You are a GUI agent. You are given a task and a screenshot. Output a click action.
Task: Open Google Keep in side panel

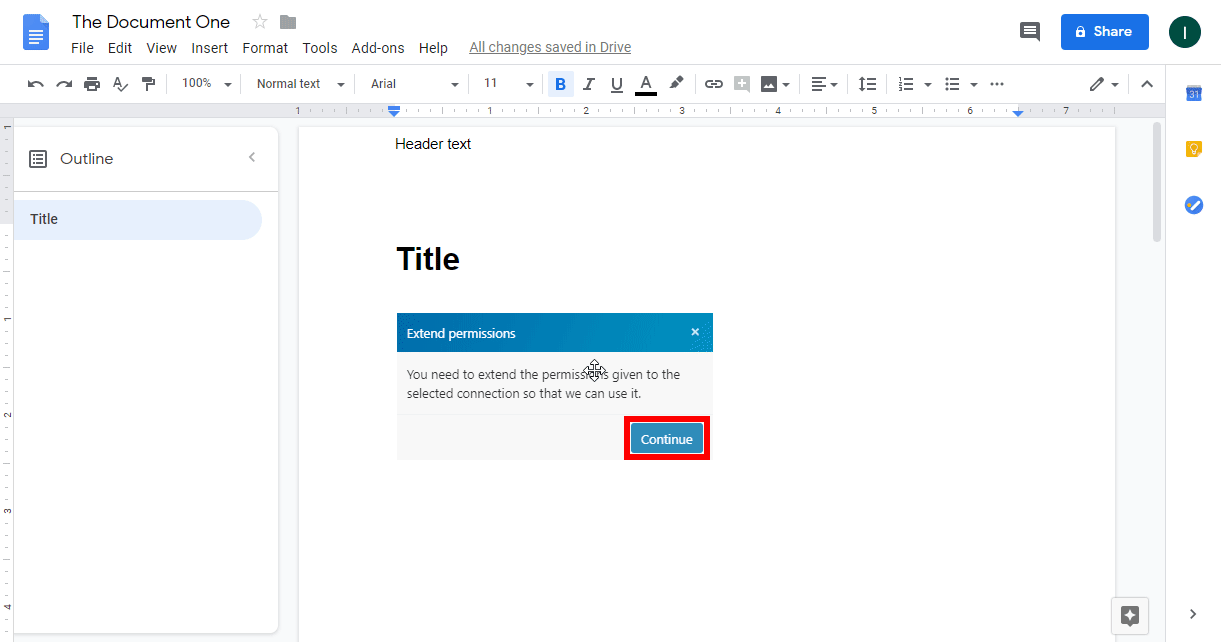[x=1193, y=149]
